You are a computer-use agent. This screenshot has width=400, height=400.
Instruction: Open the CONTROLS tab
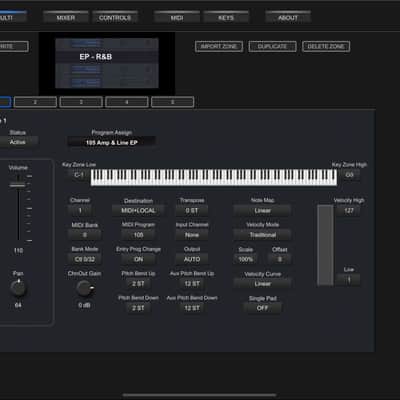115,17
